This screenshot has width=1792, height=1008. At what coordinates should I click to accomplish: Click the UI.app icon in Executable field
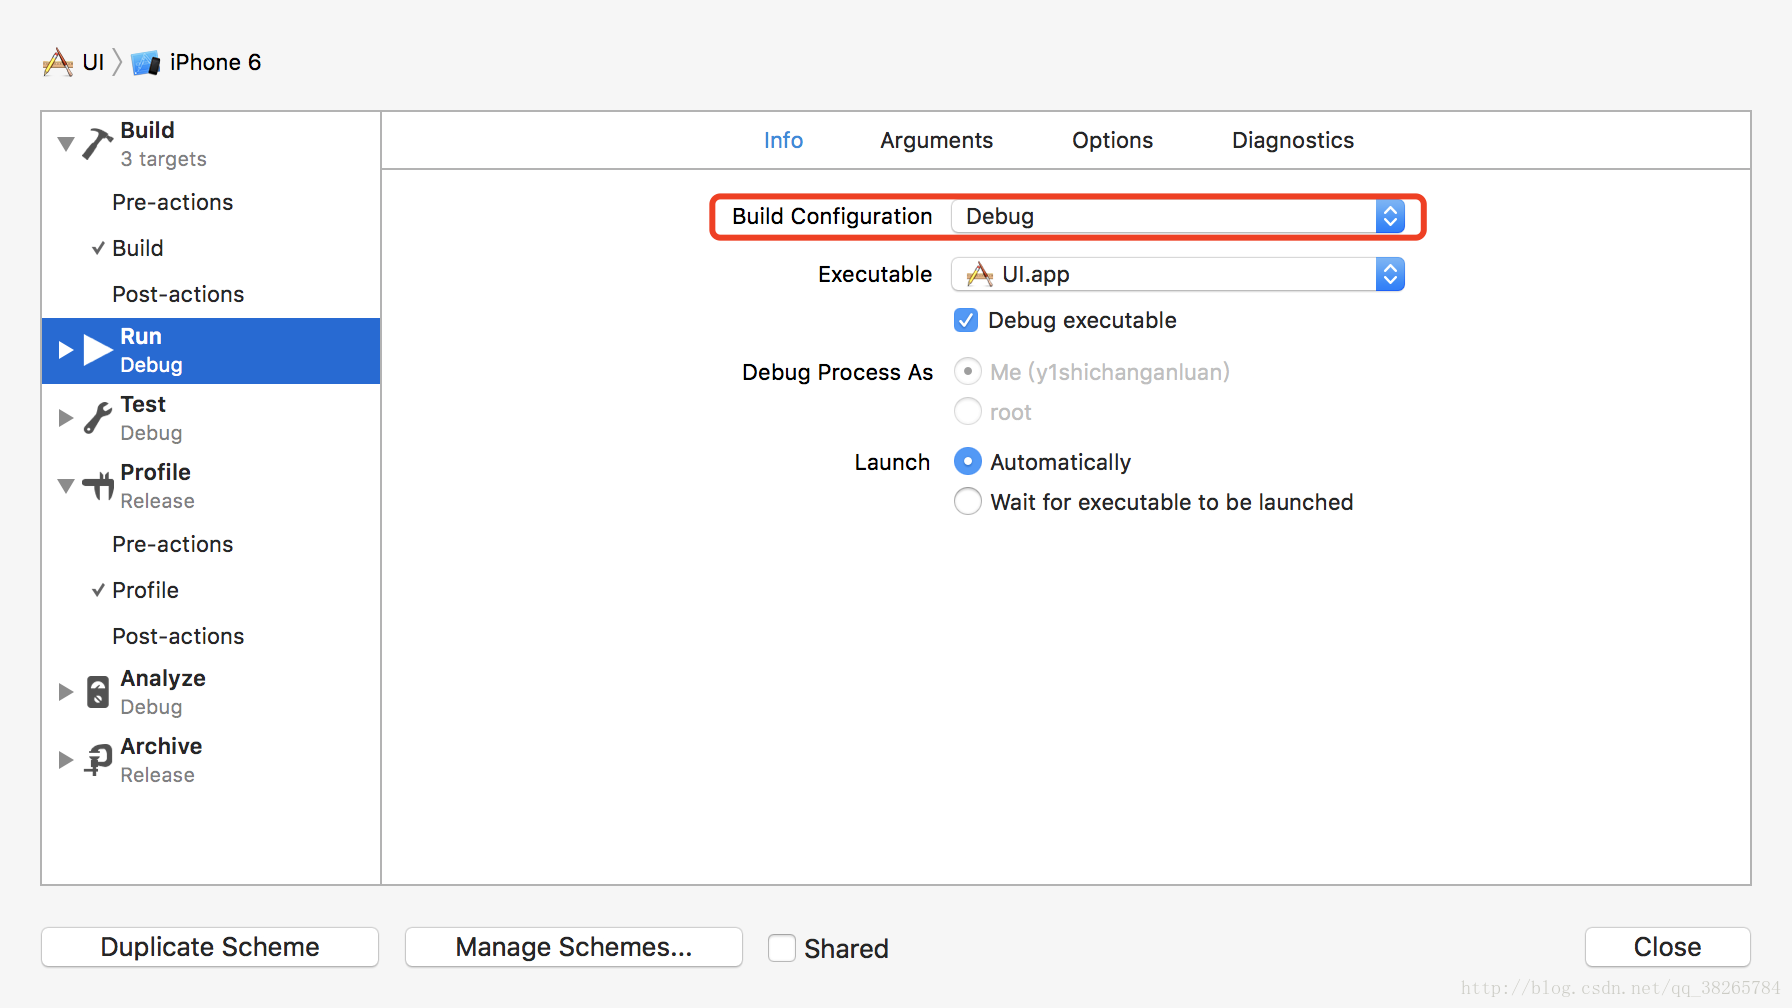pos(980,274)
